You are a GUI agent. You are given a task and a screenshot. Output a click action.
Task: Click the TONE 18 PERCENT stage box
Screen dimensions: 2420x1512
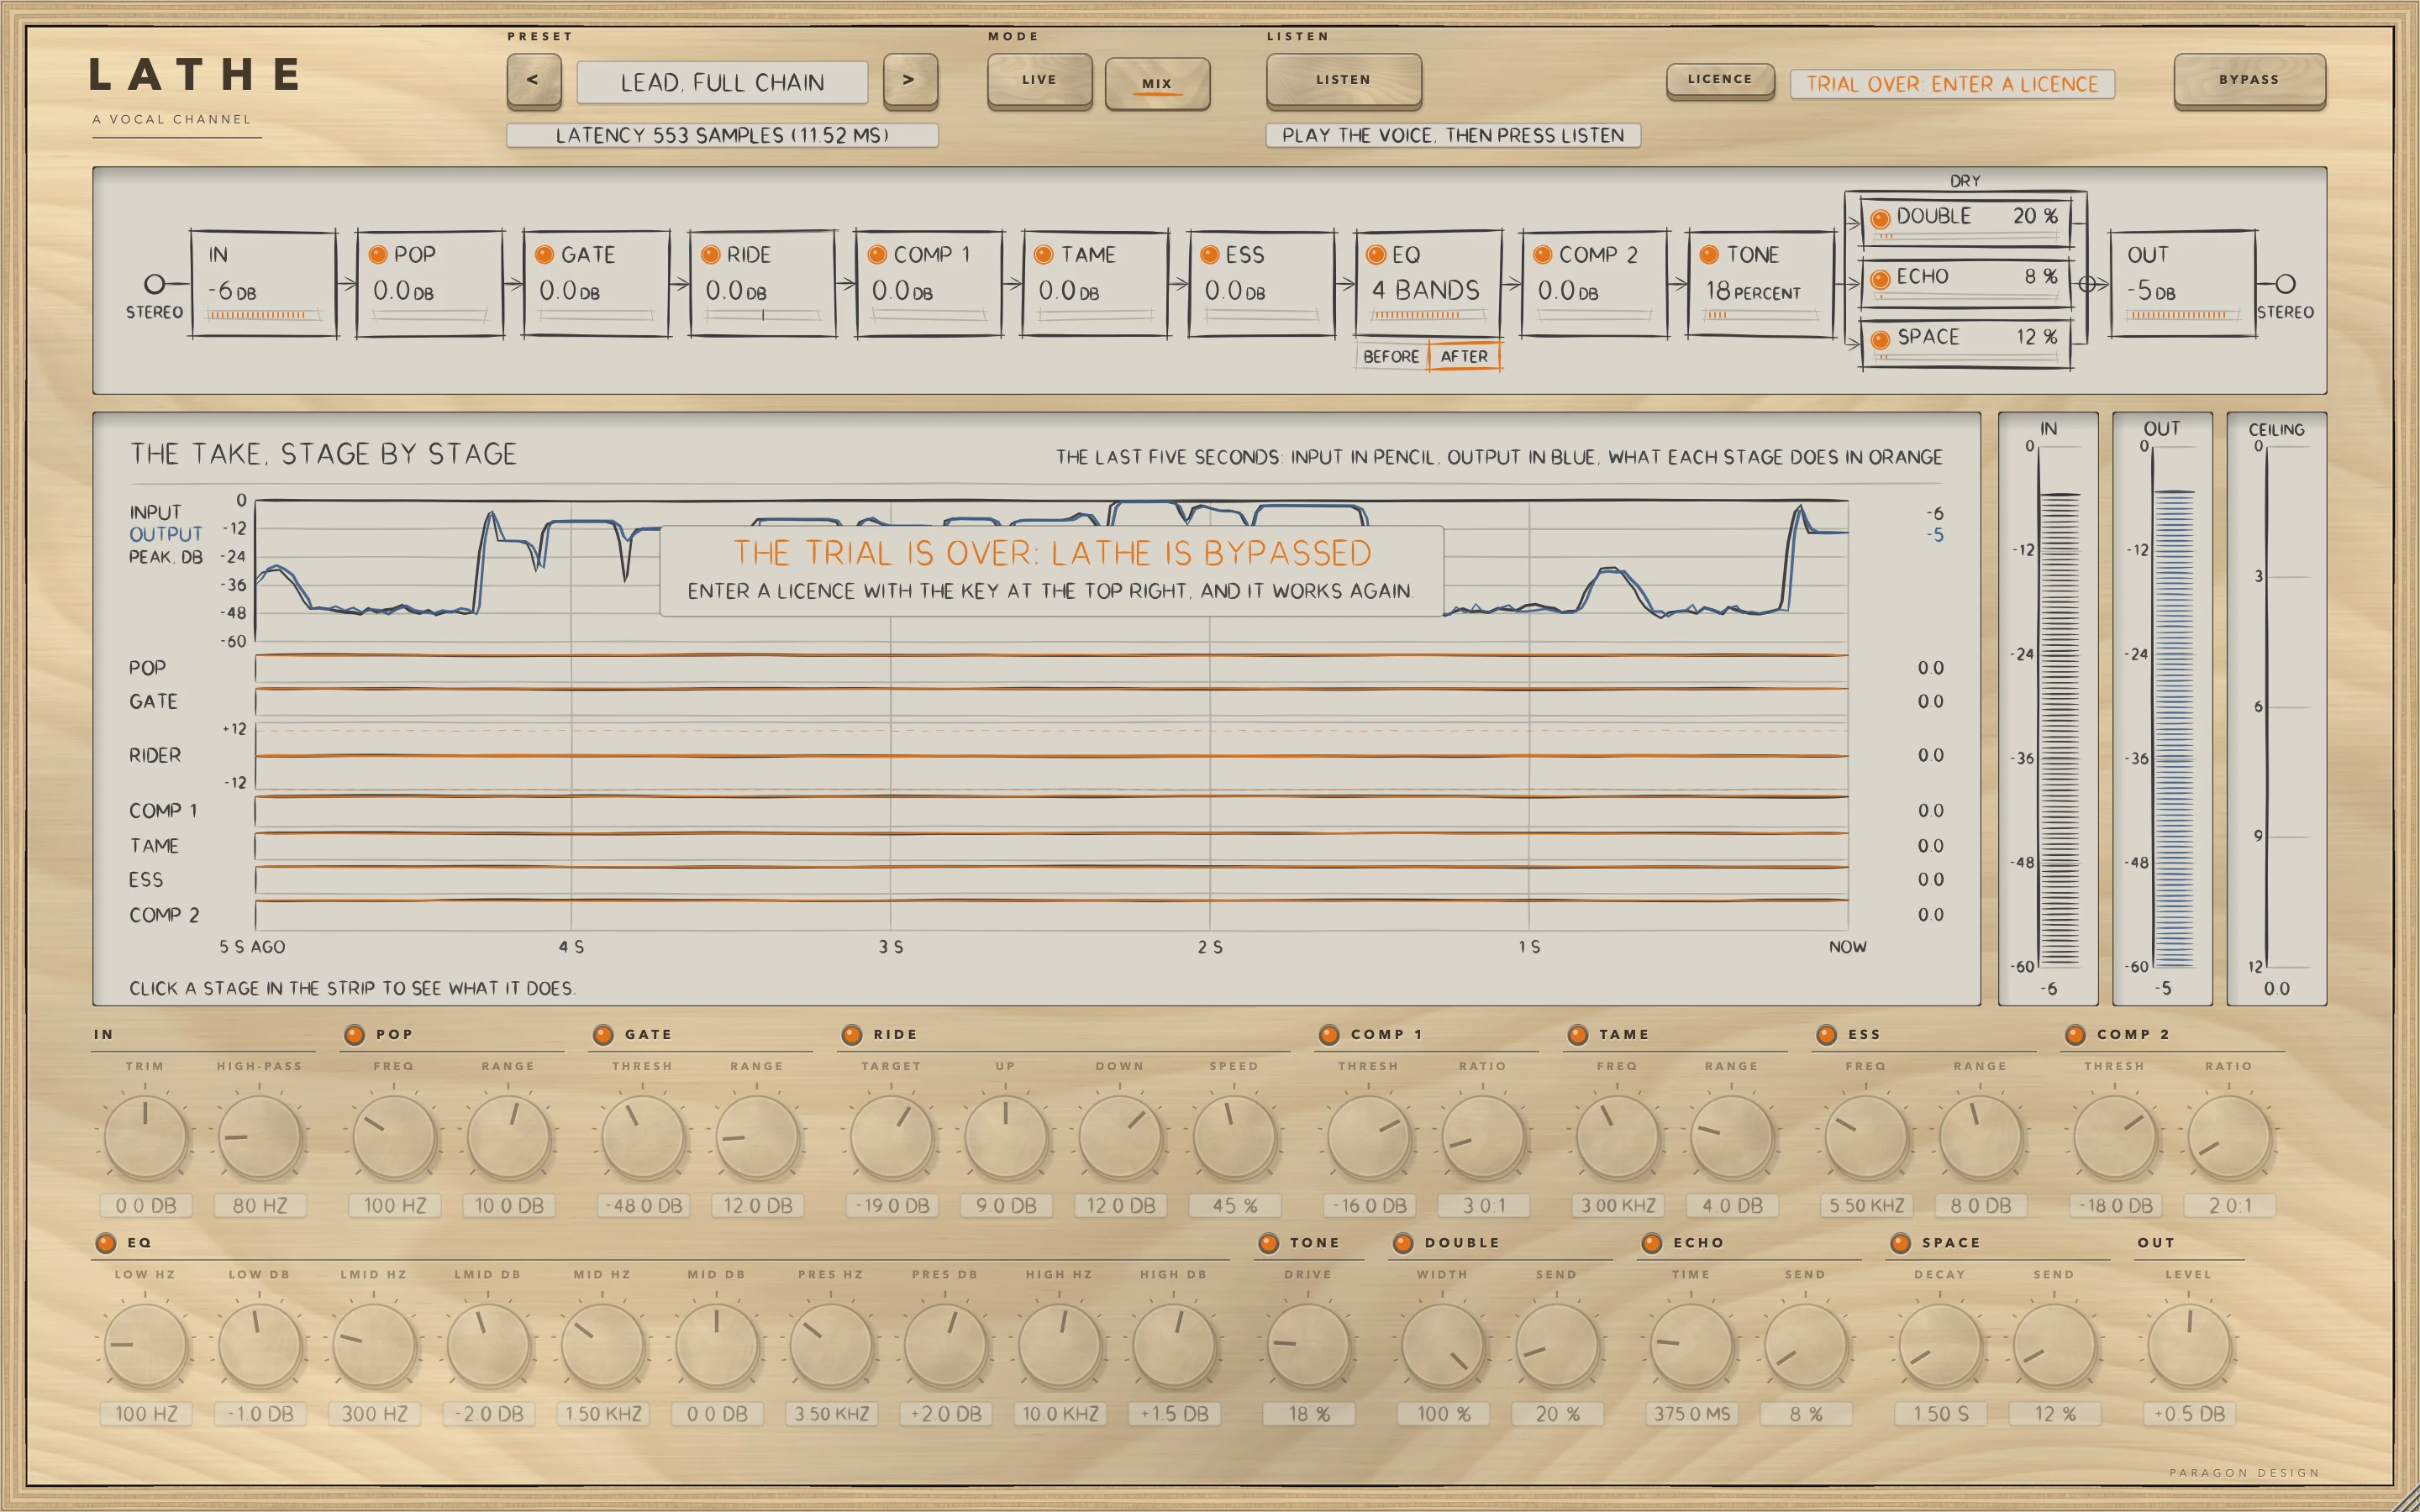pyautogui.click(x=1761, y=284)
